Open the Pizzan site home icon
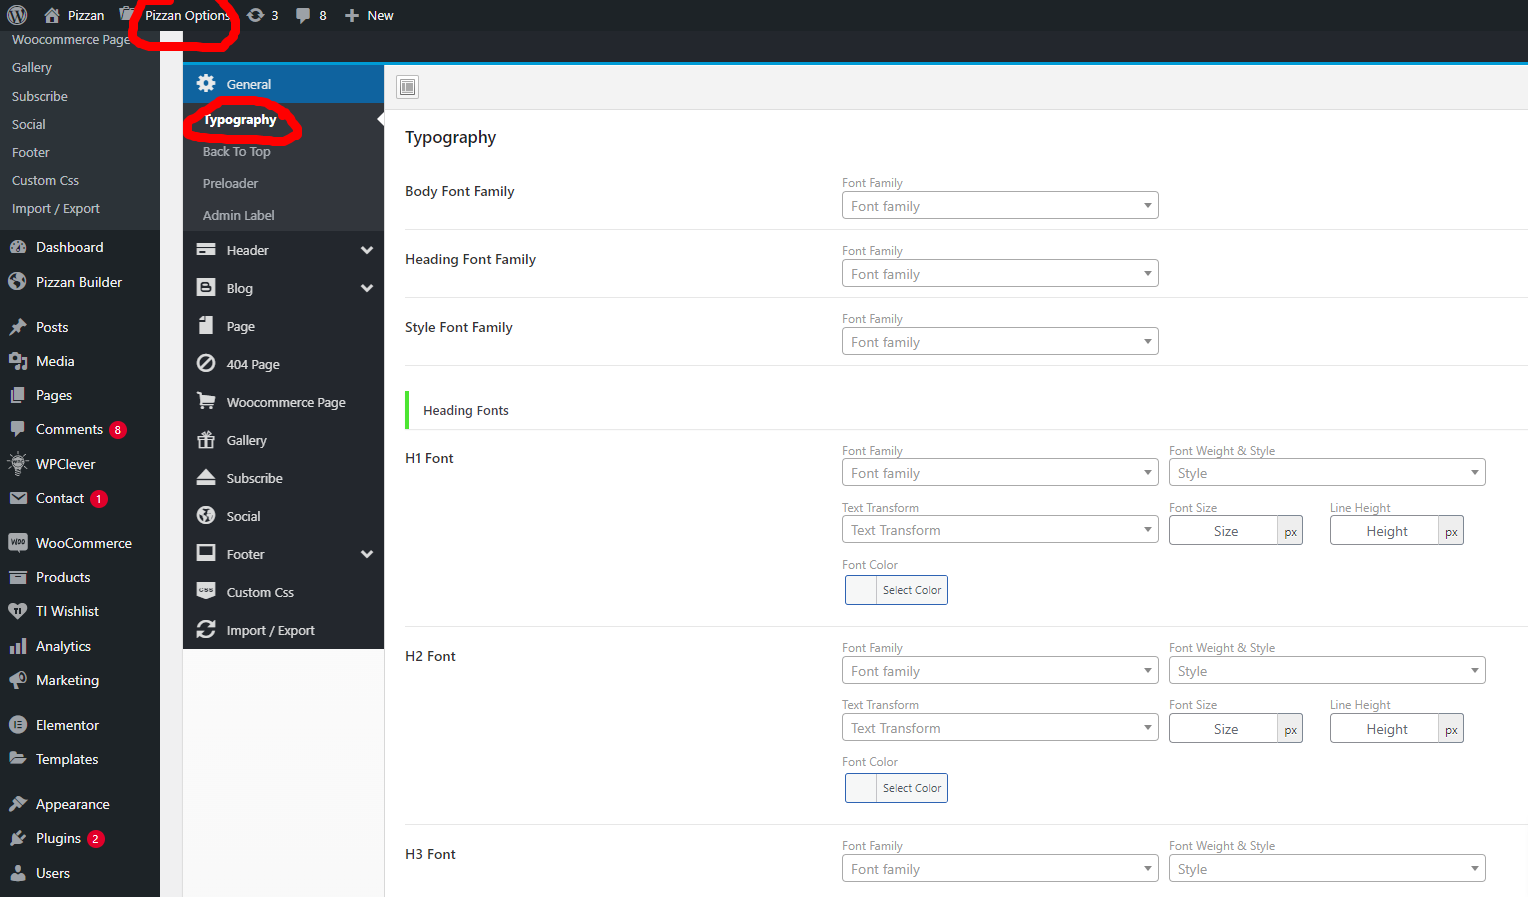The width and height of the screenshot is (1528, 897). [52, 15]
